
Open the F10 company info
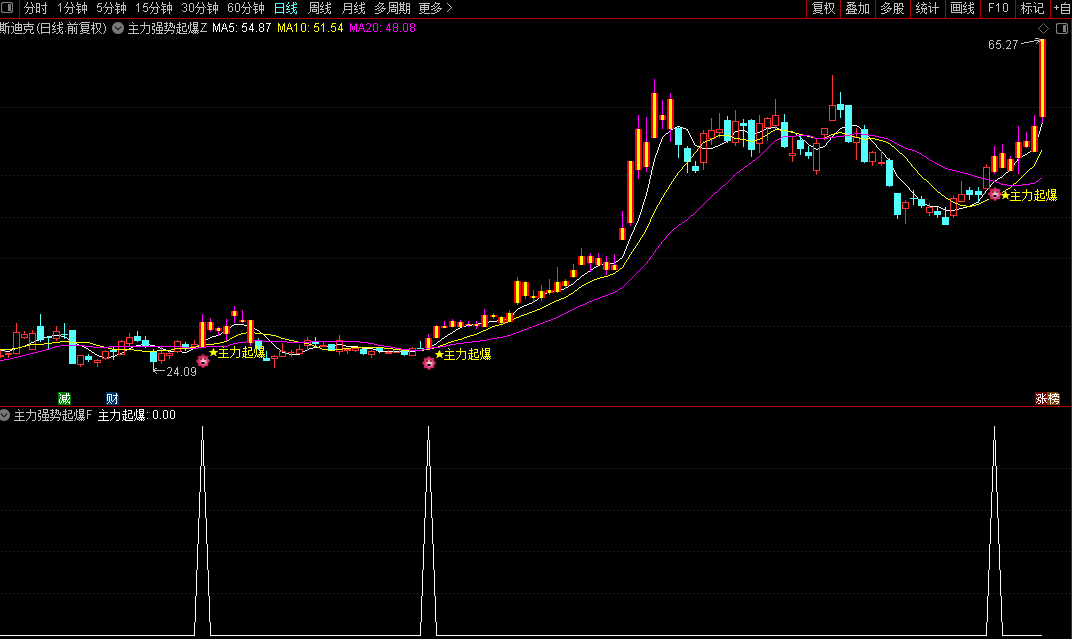[x=998, y=8]
